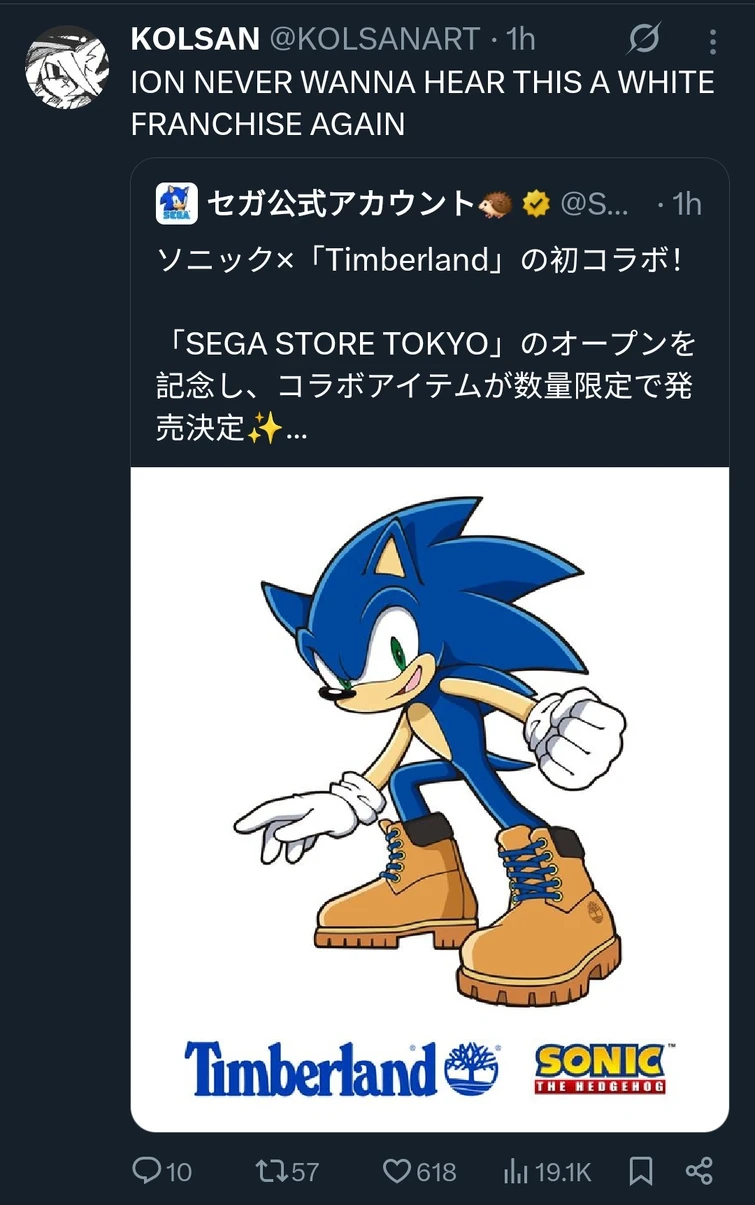Open the three-dot options menu
The width and height of the screenshot is (755, 1205).
point(713,40)
